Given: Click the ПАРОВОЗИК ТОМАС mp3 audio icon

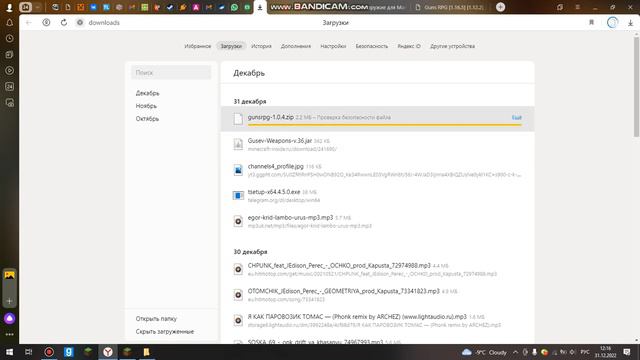Looking at the screenshot, I should 238,320.
